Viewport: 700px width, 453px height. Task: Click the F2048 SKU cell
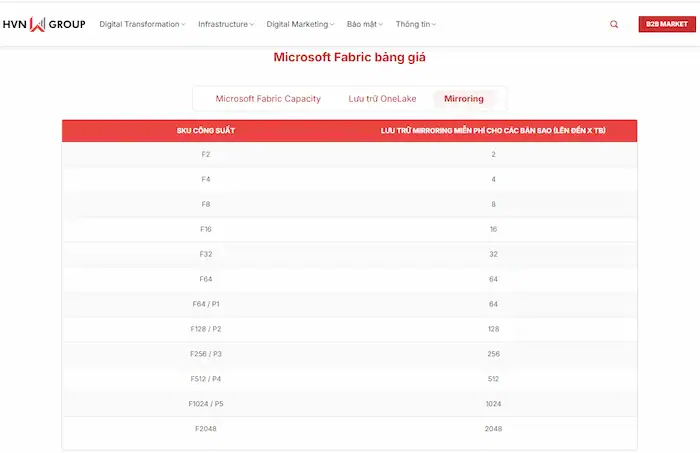[206, 428]
